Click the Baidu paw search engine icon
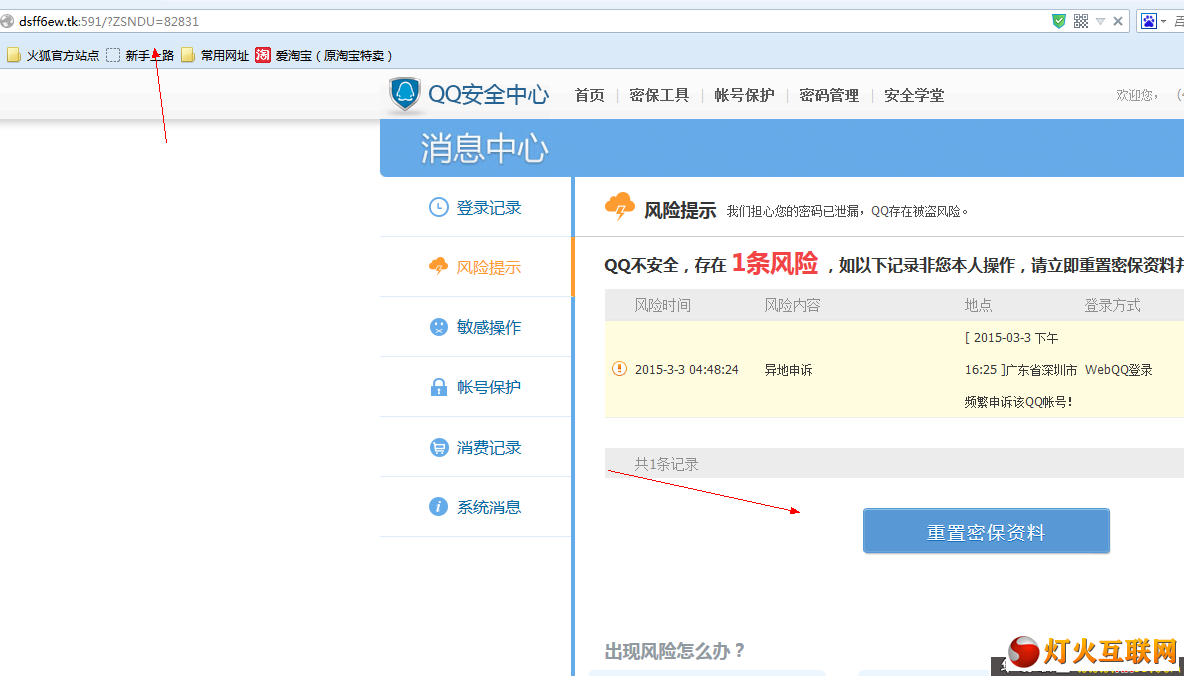The width and height of the screenshot is (1184, 676). (1149, 21)
